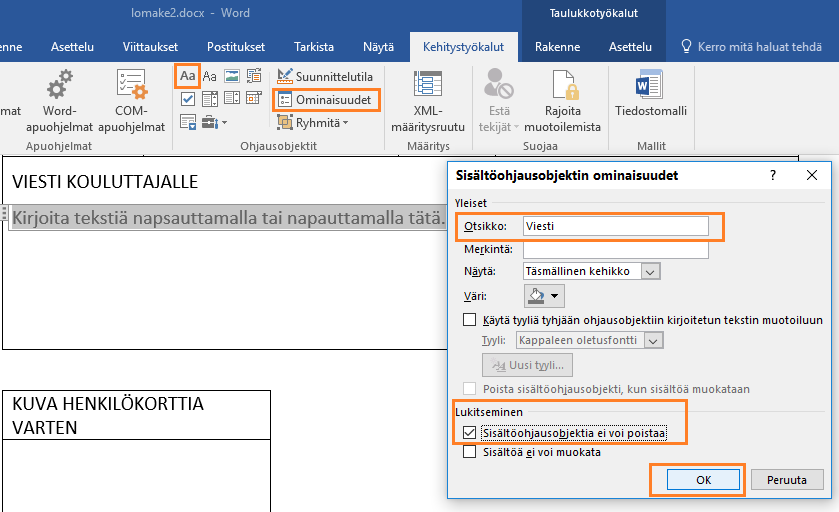
Task: Open the Väri color picker
Action: click(x=544, y=296)
